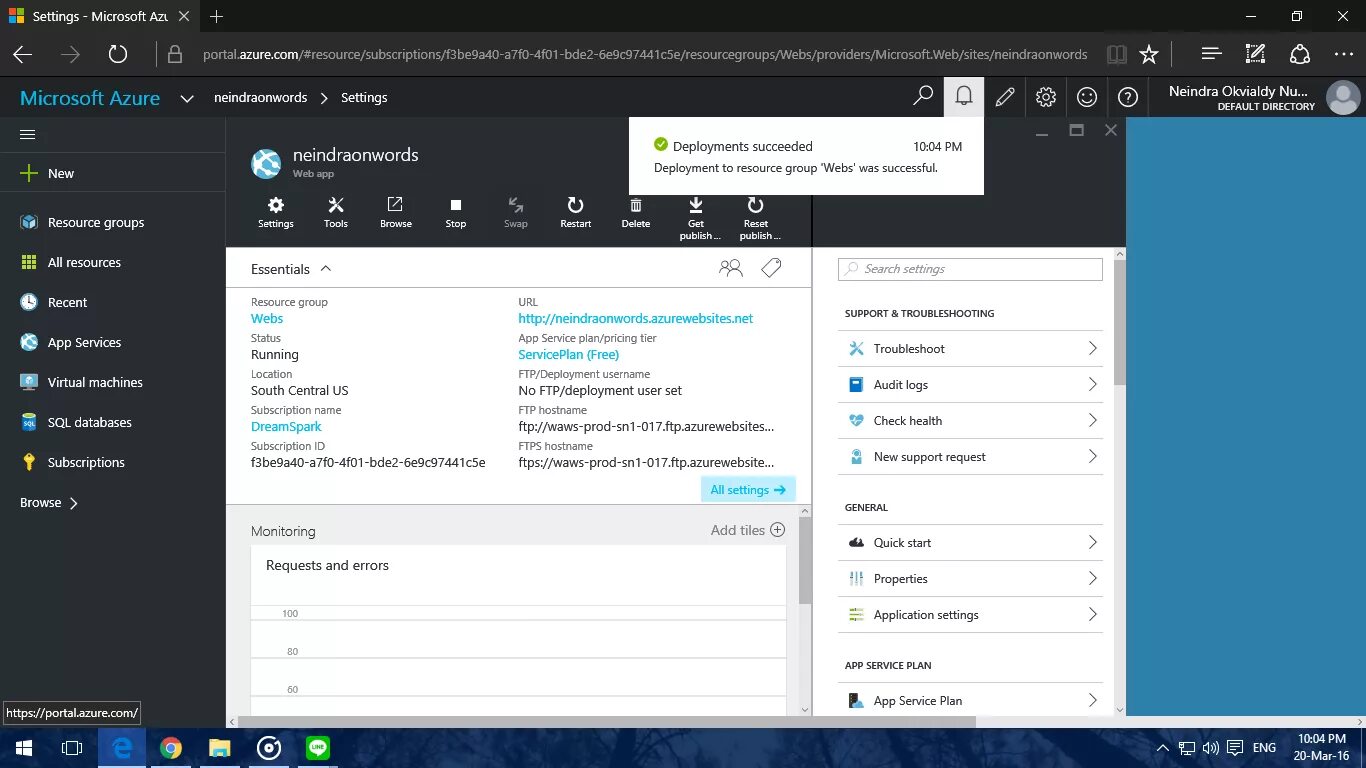Screen dimensions: 1366x768
Task: Restart the web app
Action: 576,212
